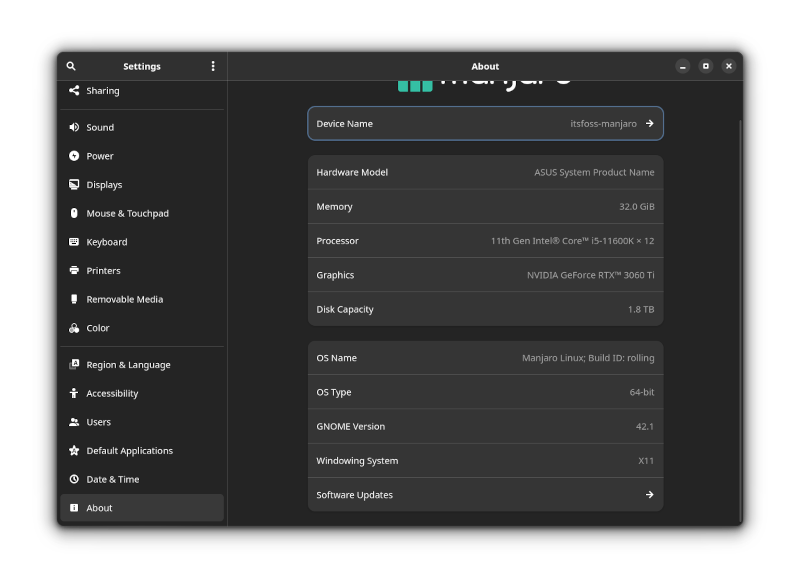The height and width of the screenshot is (588, 800).
Task: Open Mouse & Touchpad settings icon
Action: [72, 213]
